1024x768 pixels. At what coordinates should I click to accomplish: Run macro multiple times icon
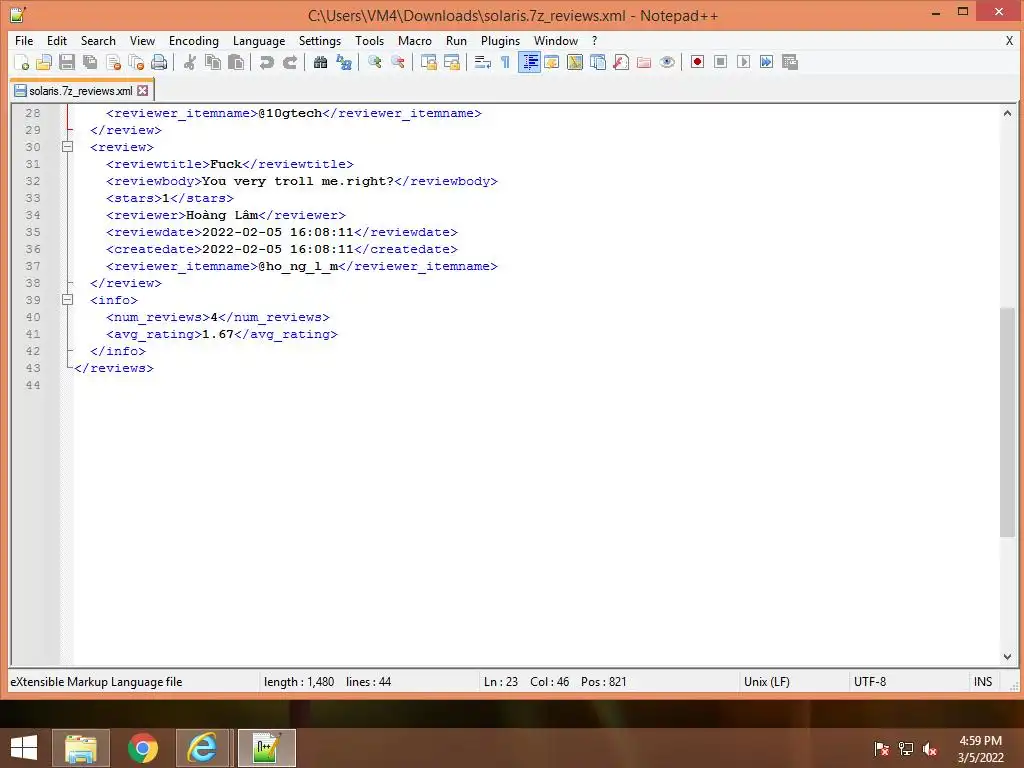click(767, 62)
